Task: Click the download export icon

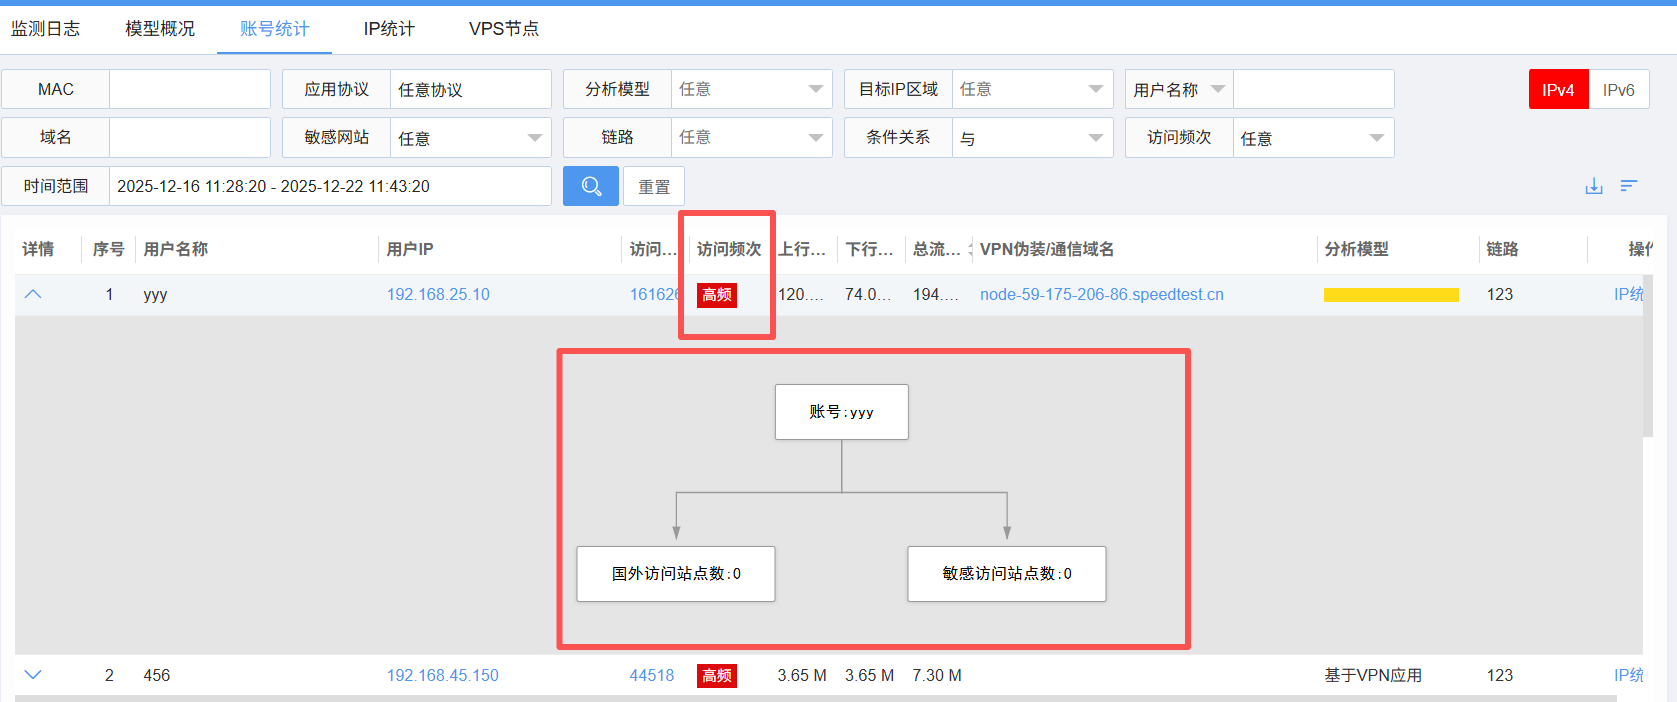Action: pyautogui.click(x=1594, y=186)
